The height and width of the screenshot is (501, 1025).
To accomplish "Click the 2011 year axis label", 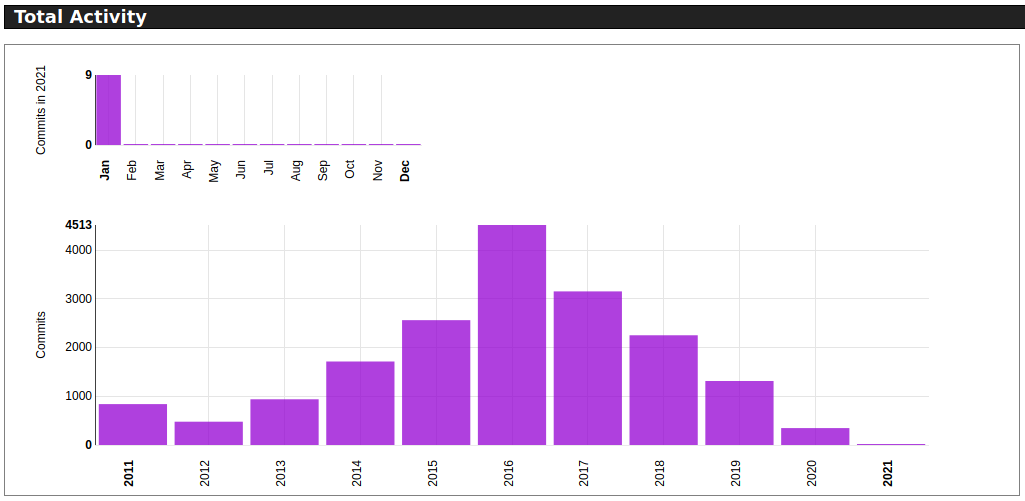I will [130, 473].
